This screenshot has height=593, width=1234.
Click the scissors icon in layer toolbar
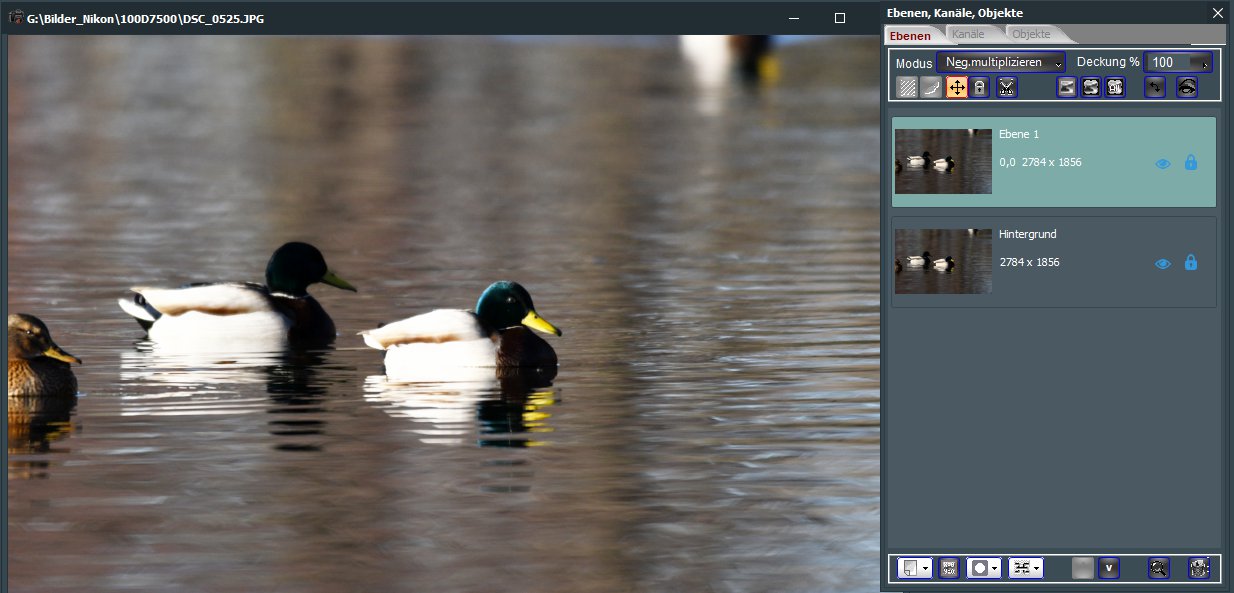1006,87
